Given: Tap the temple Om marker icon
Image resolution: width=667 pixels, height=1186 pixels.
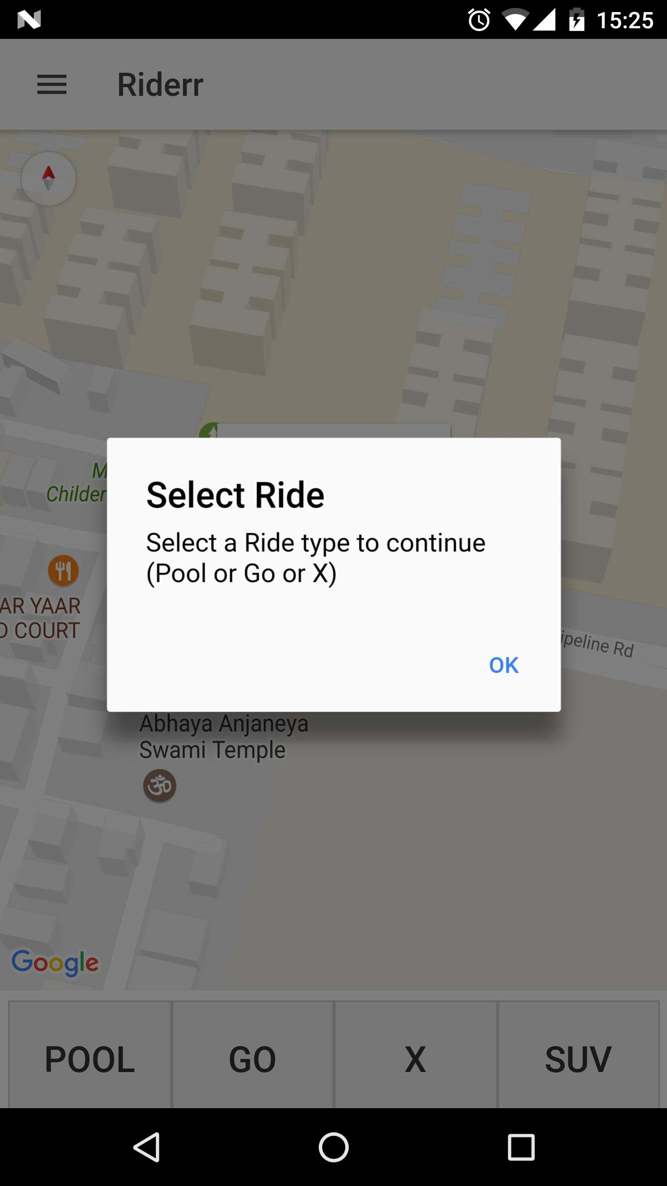Looking at the screenshot, I should tap(160, 786).
